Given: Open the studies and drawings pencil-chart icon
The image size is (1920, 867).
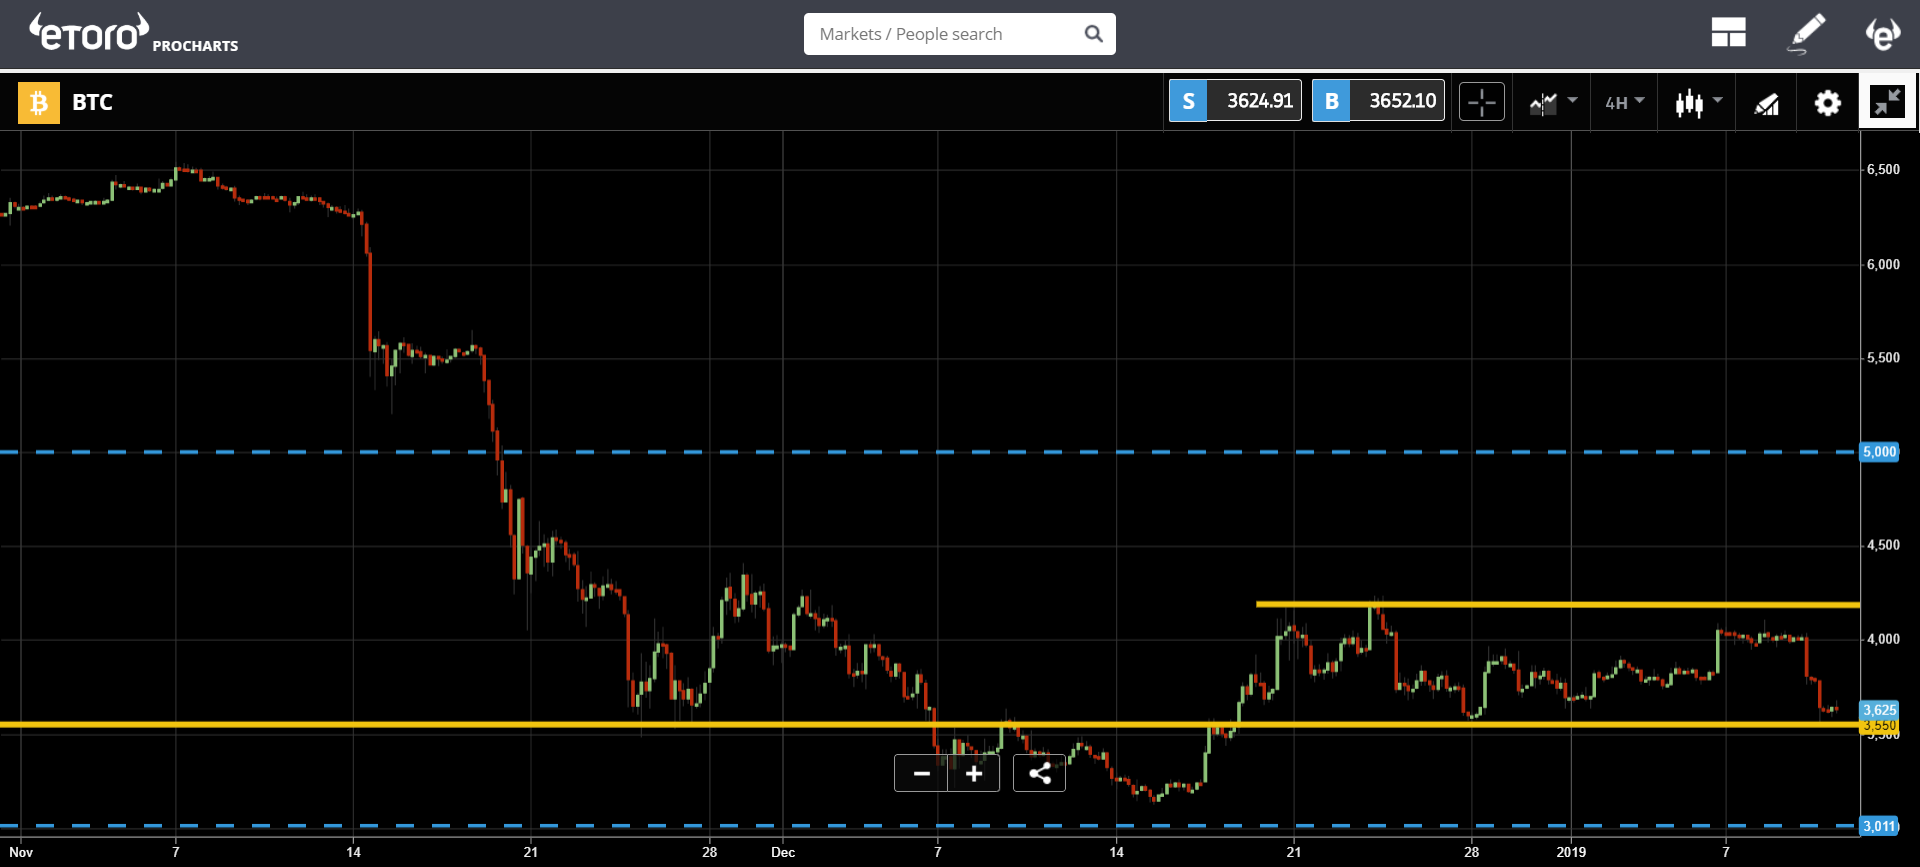Looking at the screenshot, I should (x=1766, y=103).
